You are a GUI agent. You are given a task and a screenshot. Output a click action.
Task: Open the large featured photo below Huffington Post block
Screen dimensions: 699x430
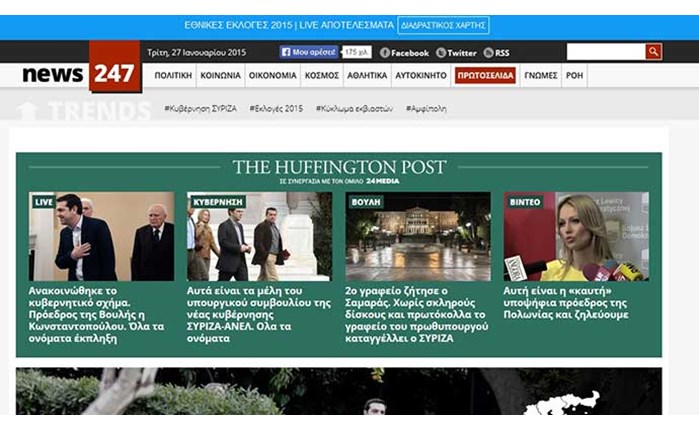339,391
